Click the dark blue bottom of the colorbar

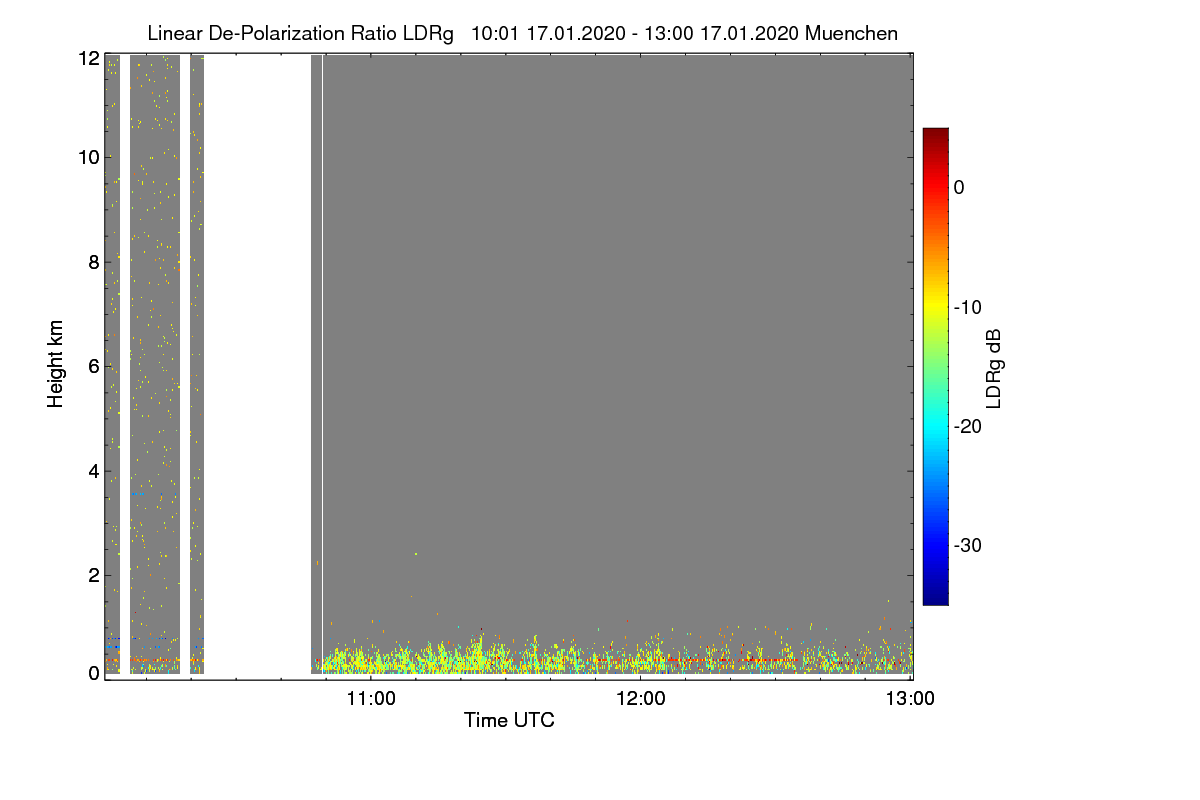click(935, 597)
